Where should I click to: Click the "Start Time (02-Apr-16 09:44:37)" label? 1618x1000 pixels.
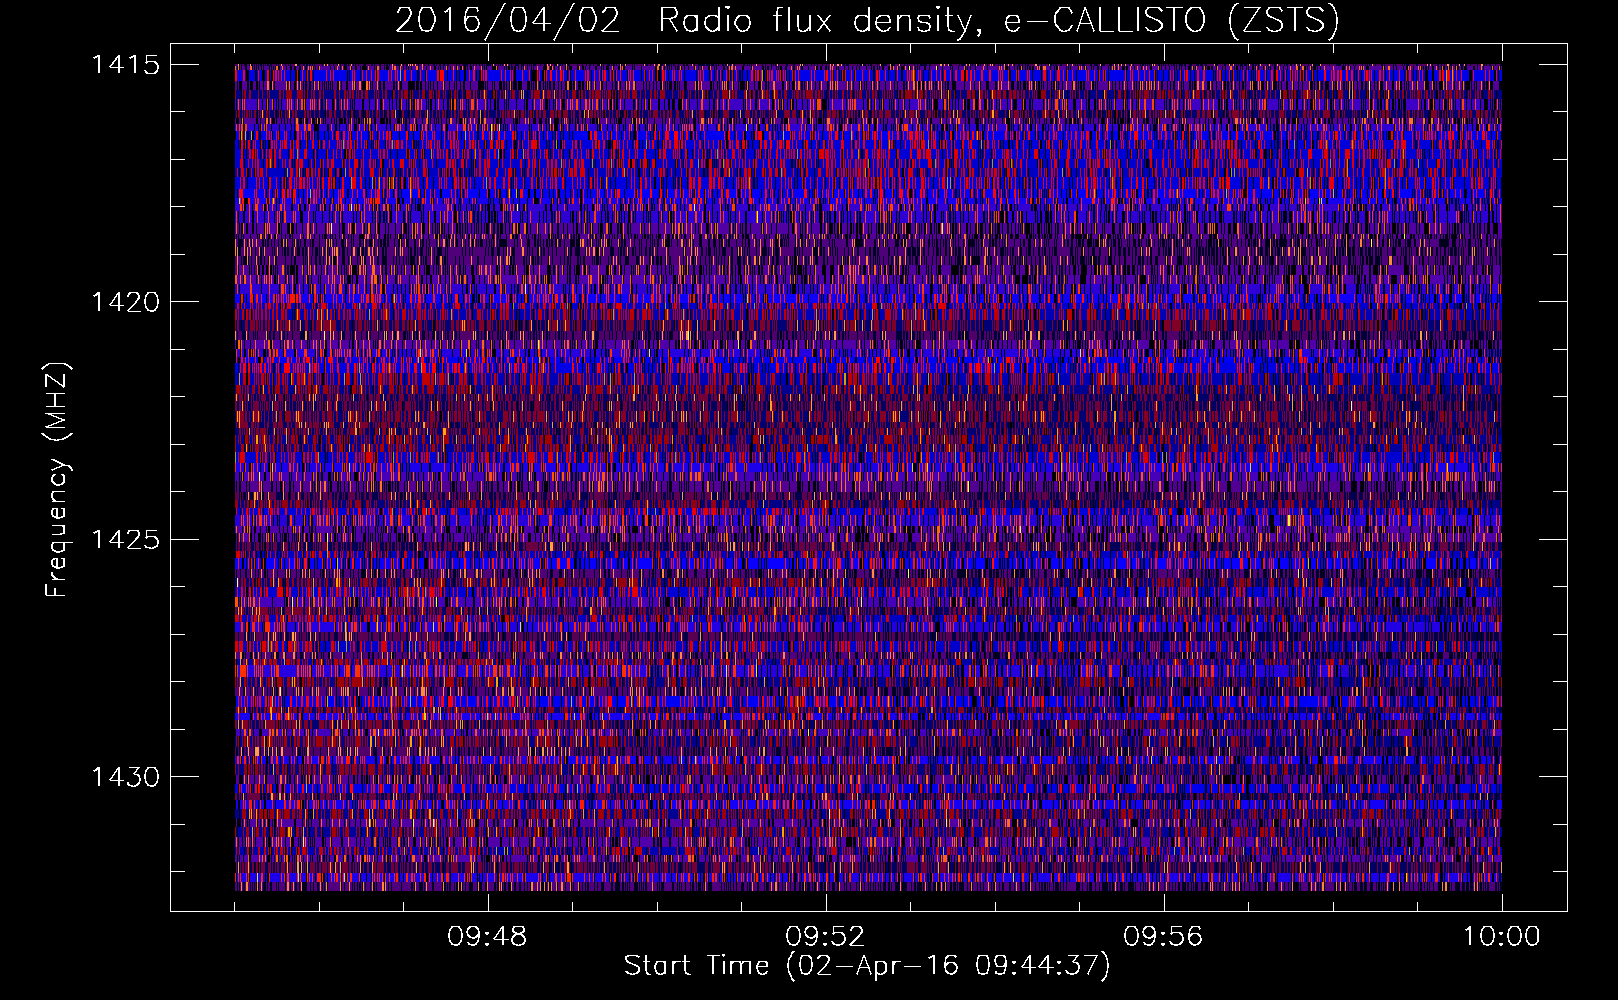tap(867, 966)
